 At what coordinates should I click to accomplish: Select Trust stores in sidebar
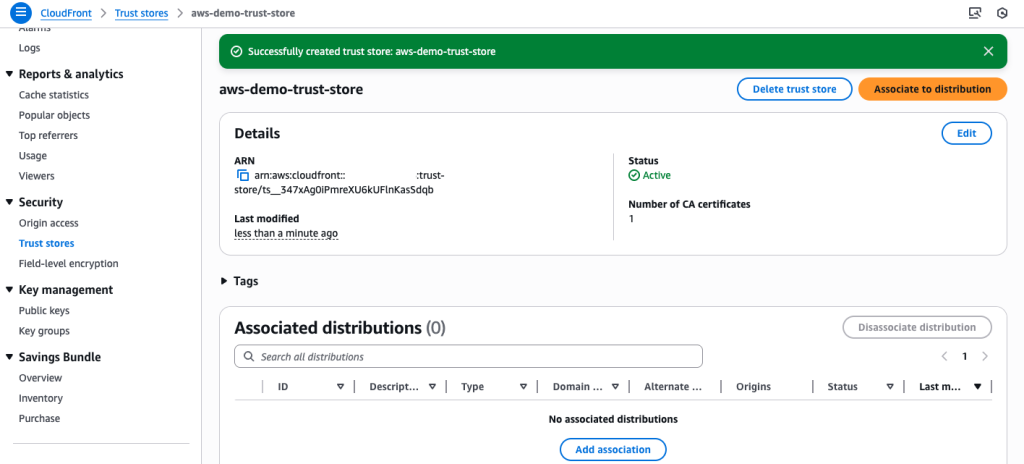[46, 243]
